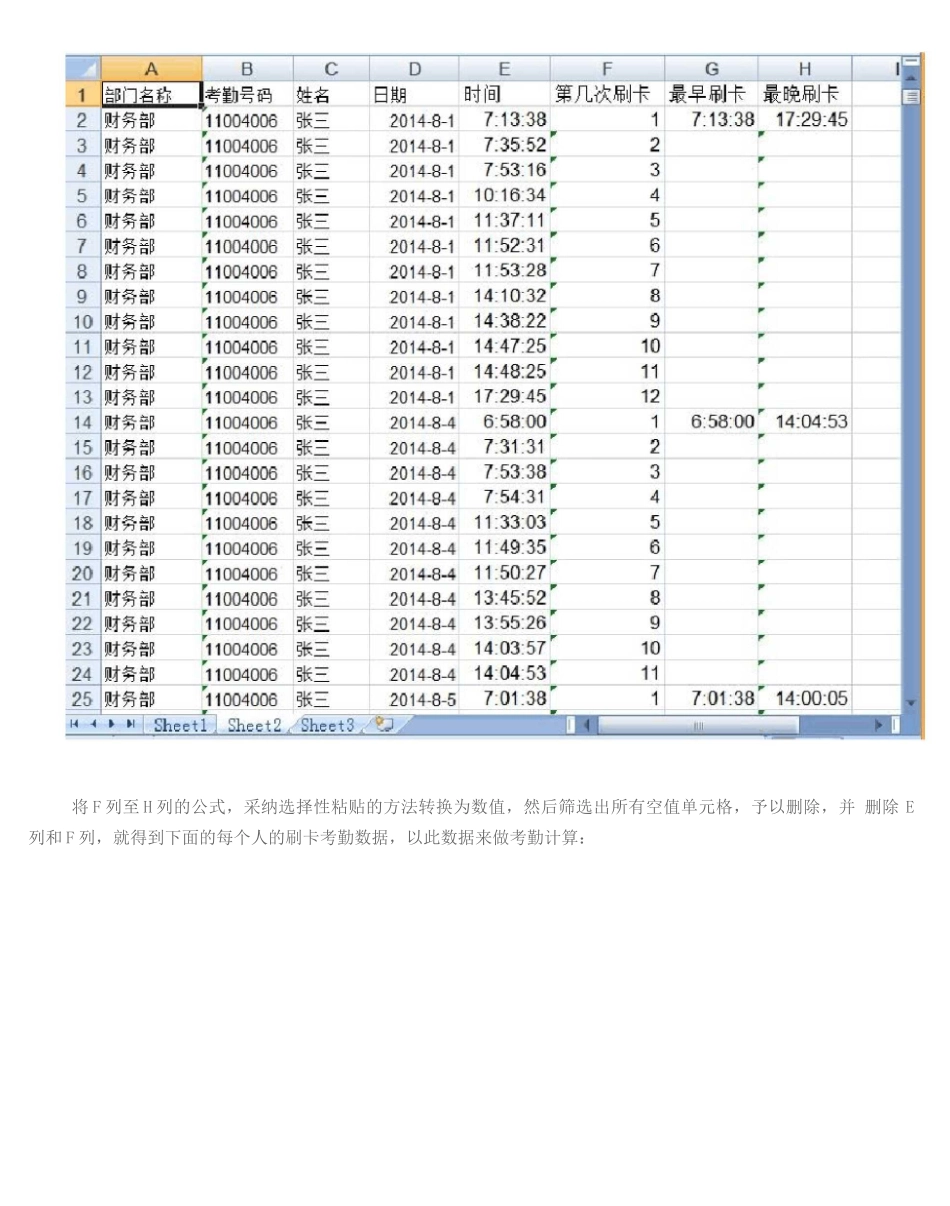Screen dimensions: 950x1206
Task: Click the first-sheet navigation arrow
Action: [x=75, y=725]
